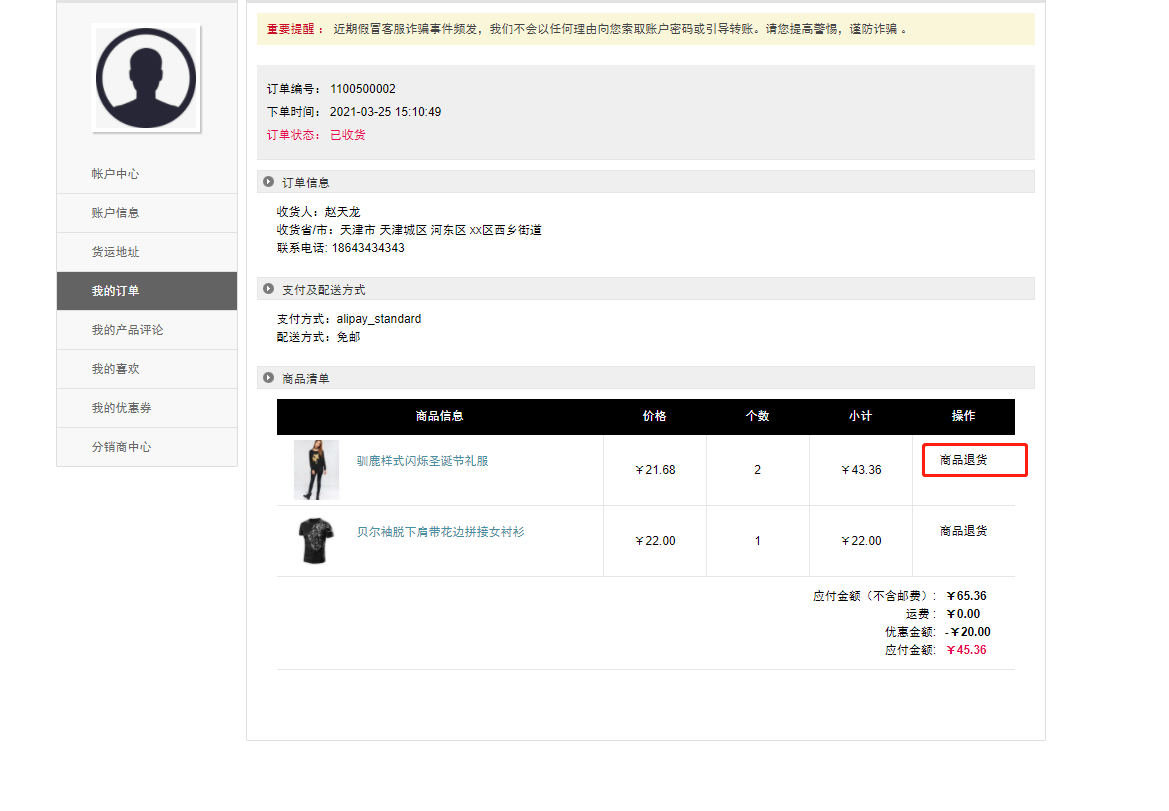Image resolution: width=1169 pixels, height=811 pixels.
Task: Open 帐户中心 in the sidebar
Action: click(116, 174)
